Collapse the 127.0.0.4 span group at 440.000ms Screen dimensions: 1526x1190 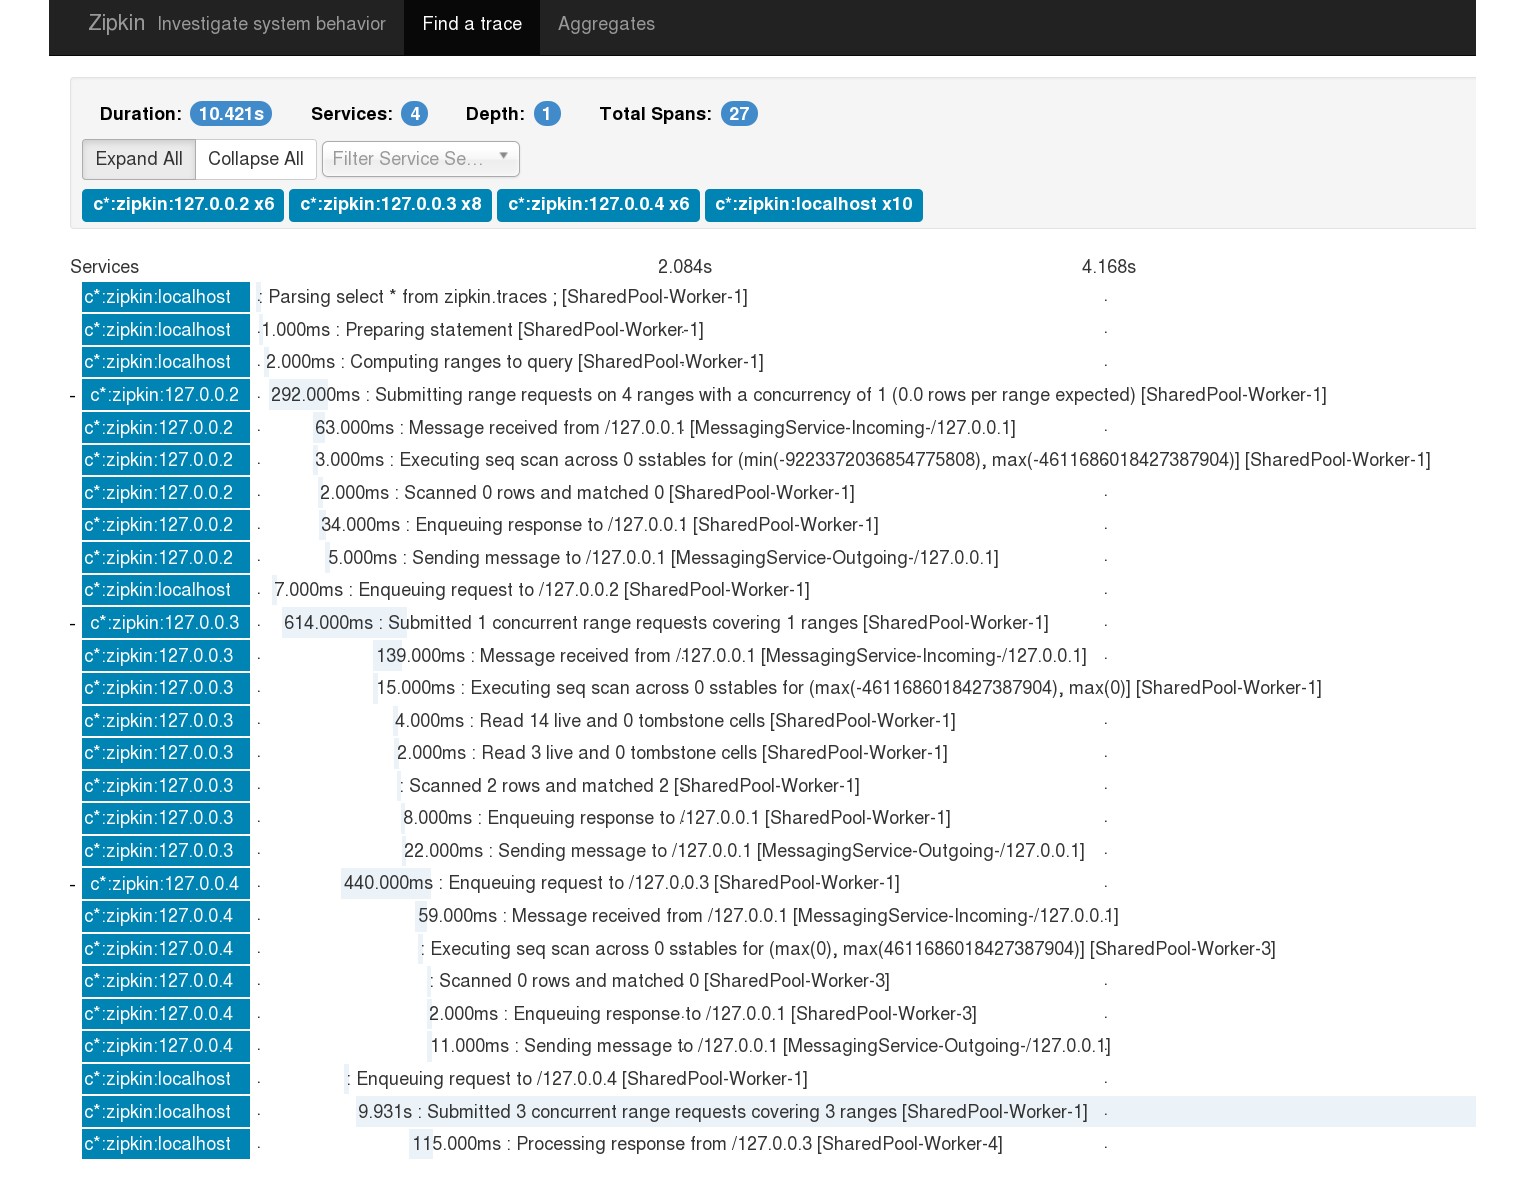coord(73,885)
